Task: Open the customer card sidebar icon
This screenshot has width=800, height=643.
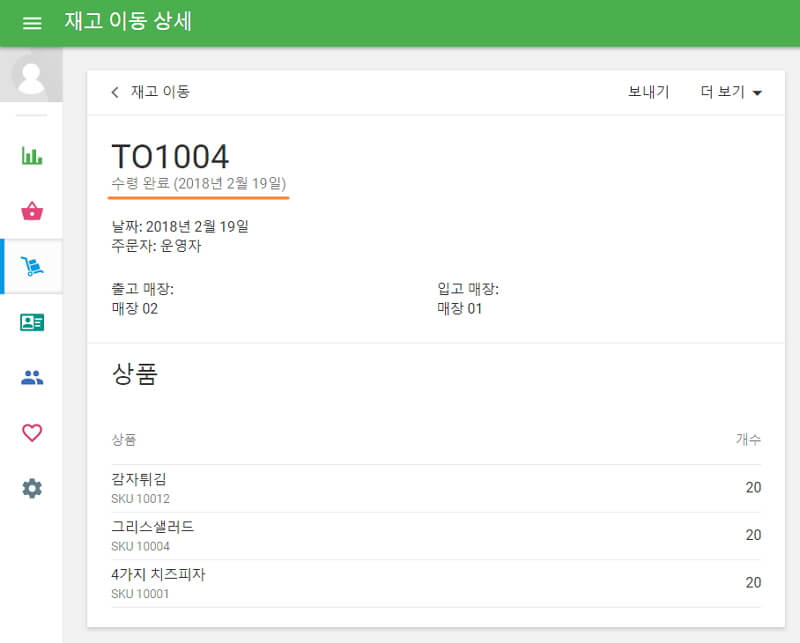Action: 31,321
